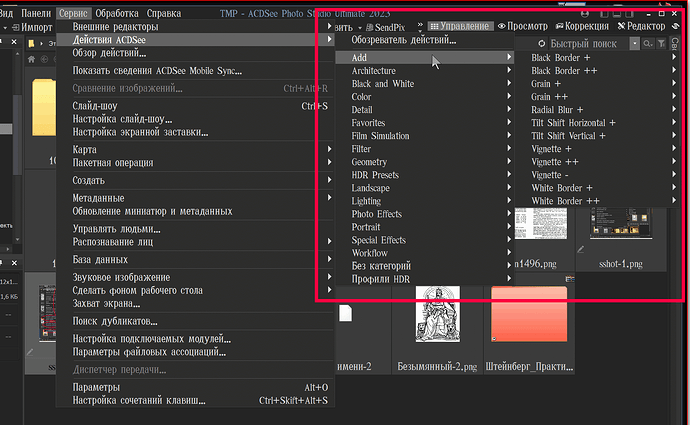Open the Black and White actions category
The height and width of the screenshot is (425, 690).
pyautogui.click(x=425, y=84)
